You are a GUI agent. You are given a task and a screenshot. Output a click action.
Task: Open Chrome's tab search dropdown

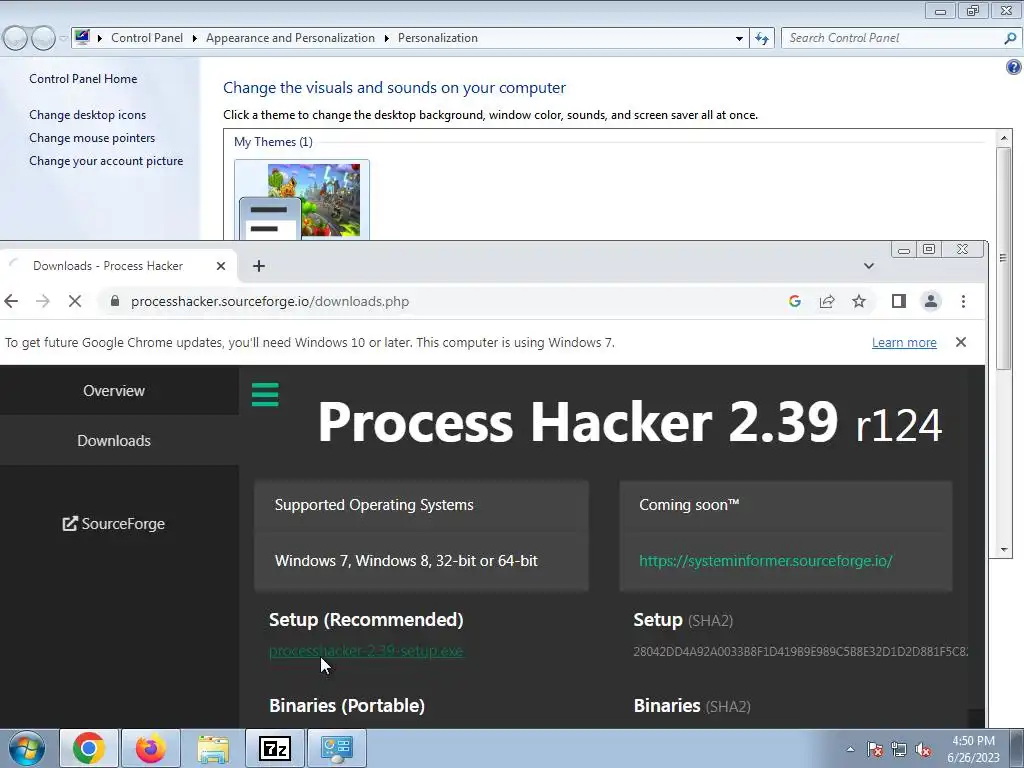(x=869, y=266)
